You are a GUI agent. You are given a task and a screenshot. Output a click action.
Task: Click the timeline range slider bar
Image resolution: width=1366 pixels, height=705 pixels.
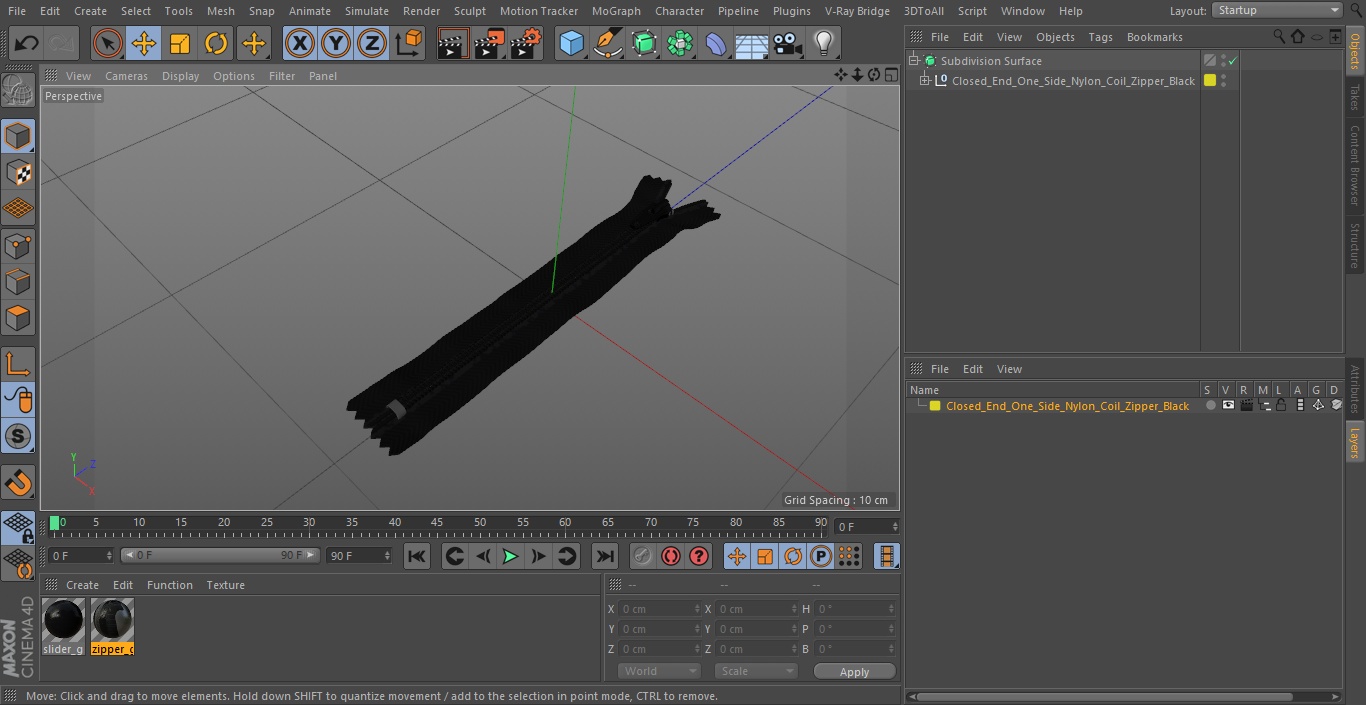click(220, 555)
